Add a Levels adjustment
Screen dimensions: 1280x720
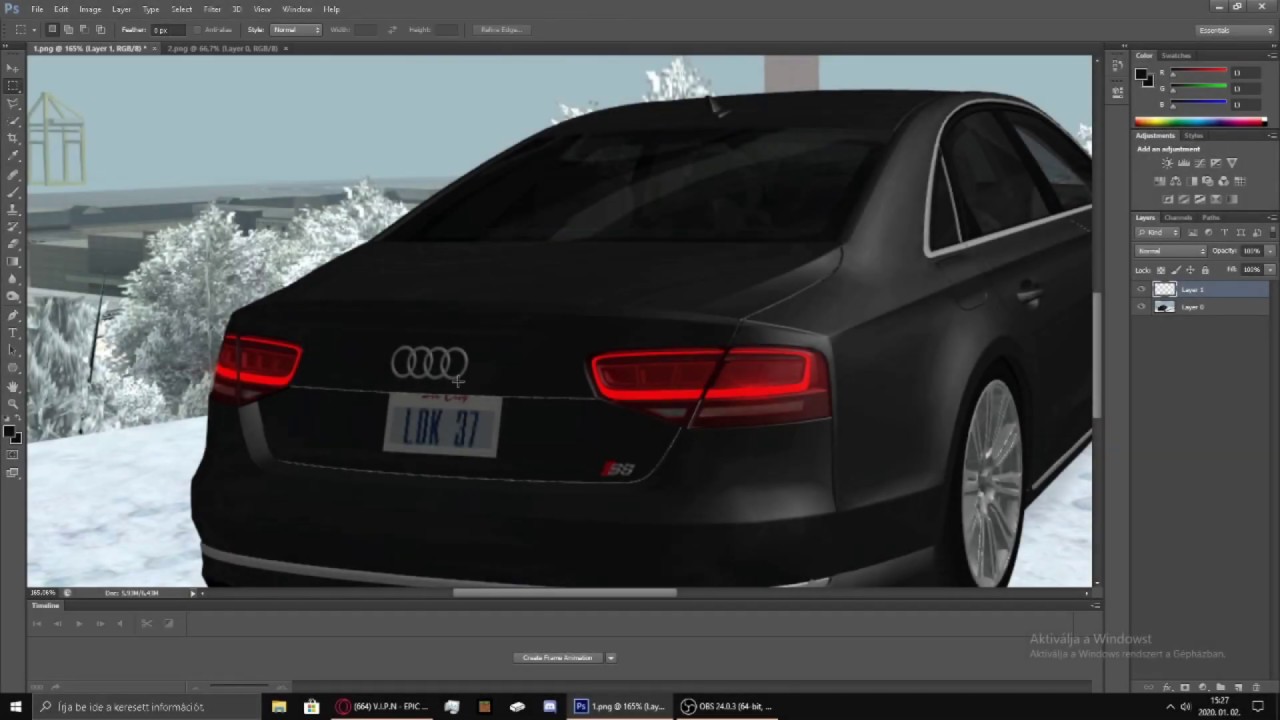pyautogui.click(x=1184, y=163)
